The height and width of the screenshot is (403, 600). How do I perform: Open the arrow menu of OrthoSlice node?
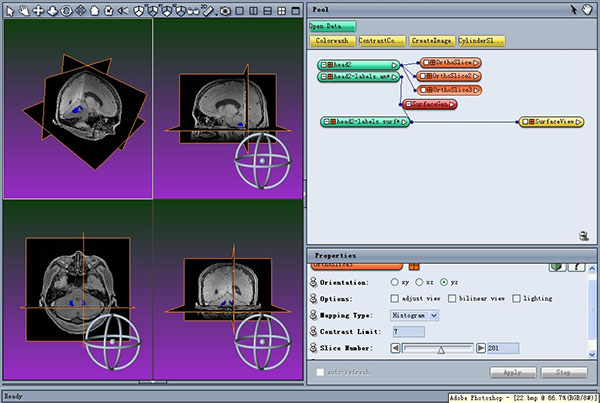[x=476, y=63]
